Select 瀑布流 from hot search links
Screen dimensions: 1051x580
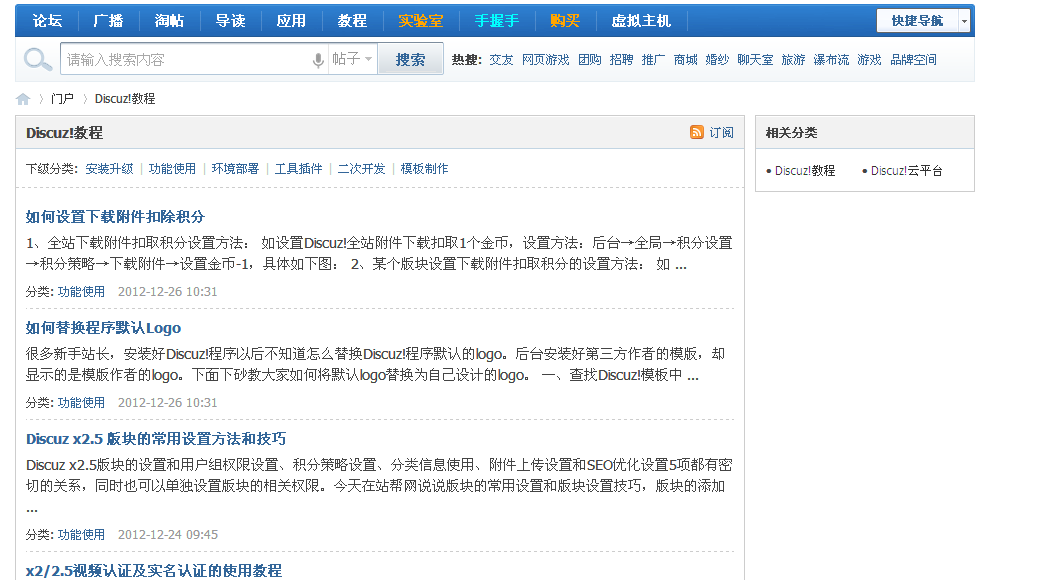832,59
